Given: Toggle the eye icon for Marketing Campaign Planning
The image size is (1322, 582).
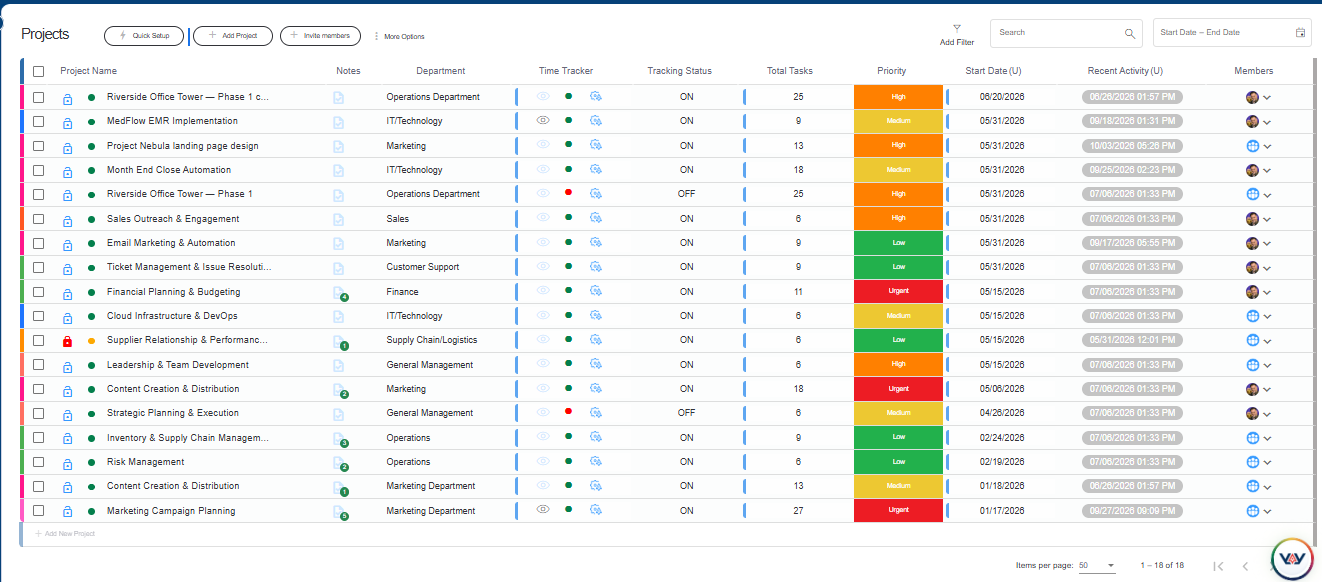Looking at the screenshot, I should (543, 509).
